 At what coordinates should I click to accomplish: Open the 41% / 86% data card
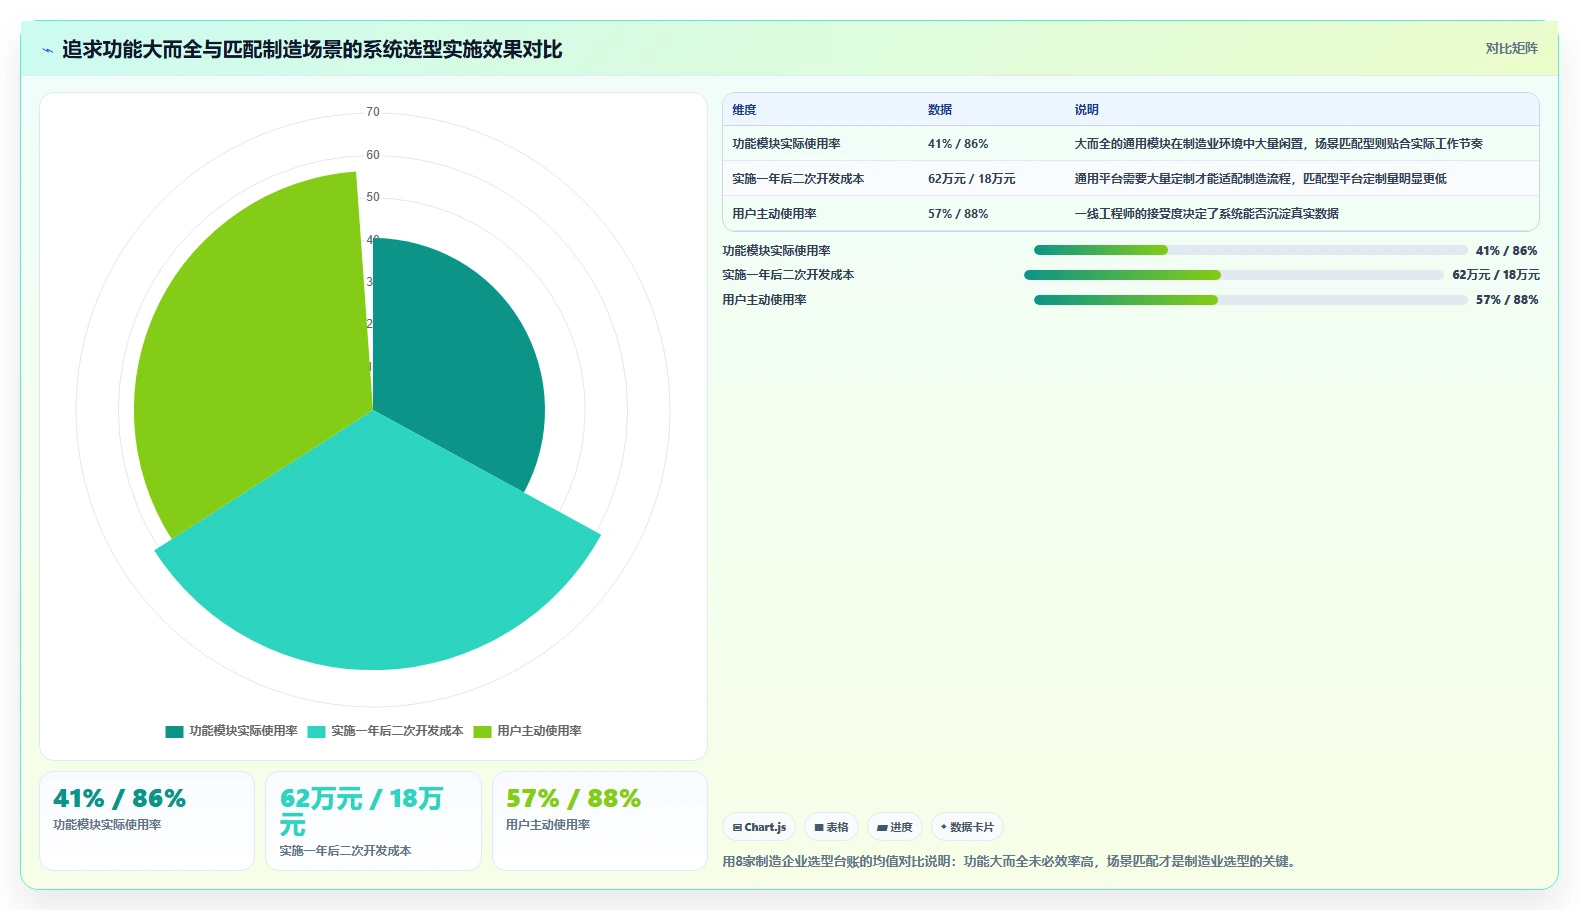[x=147, y=821]
